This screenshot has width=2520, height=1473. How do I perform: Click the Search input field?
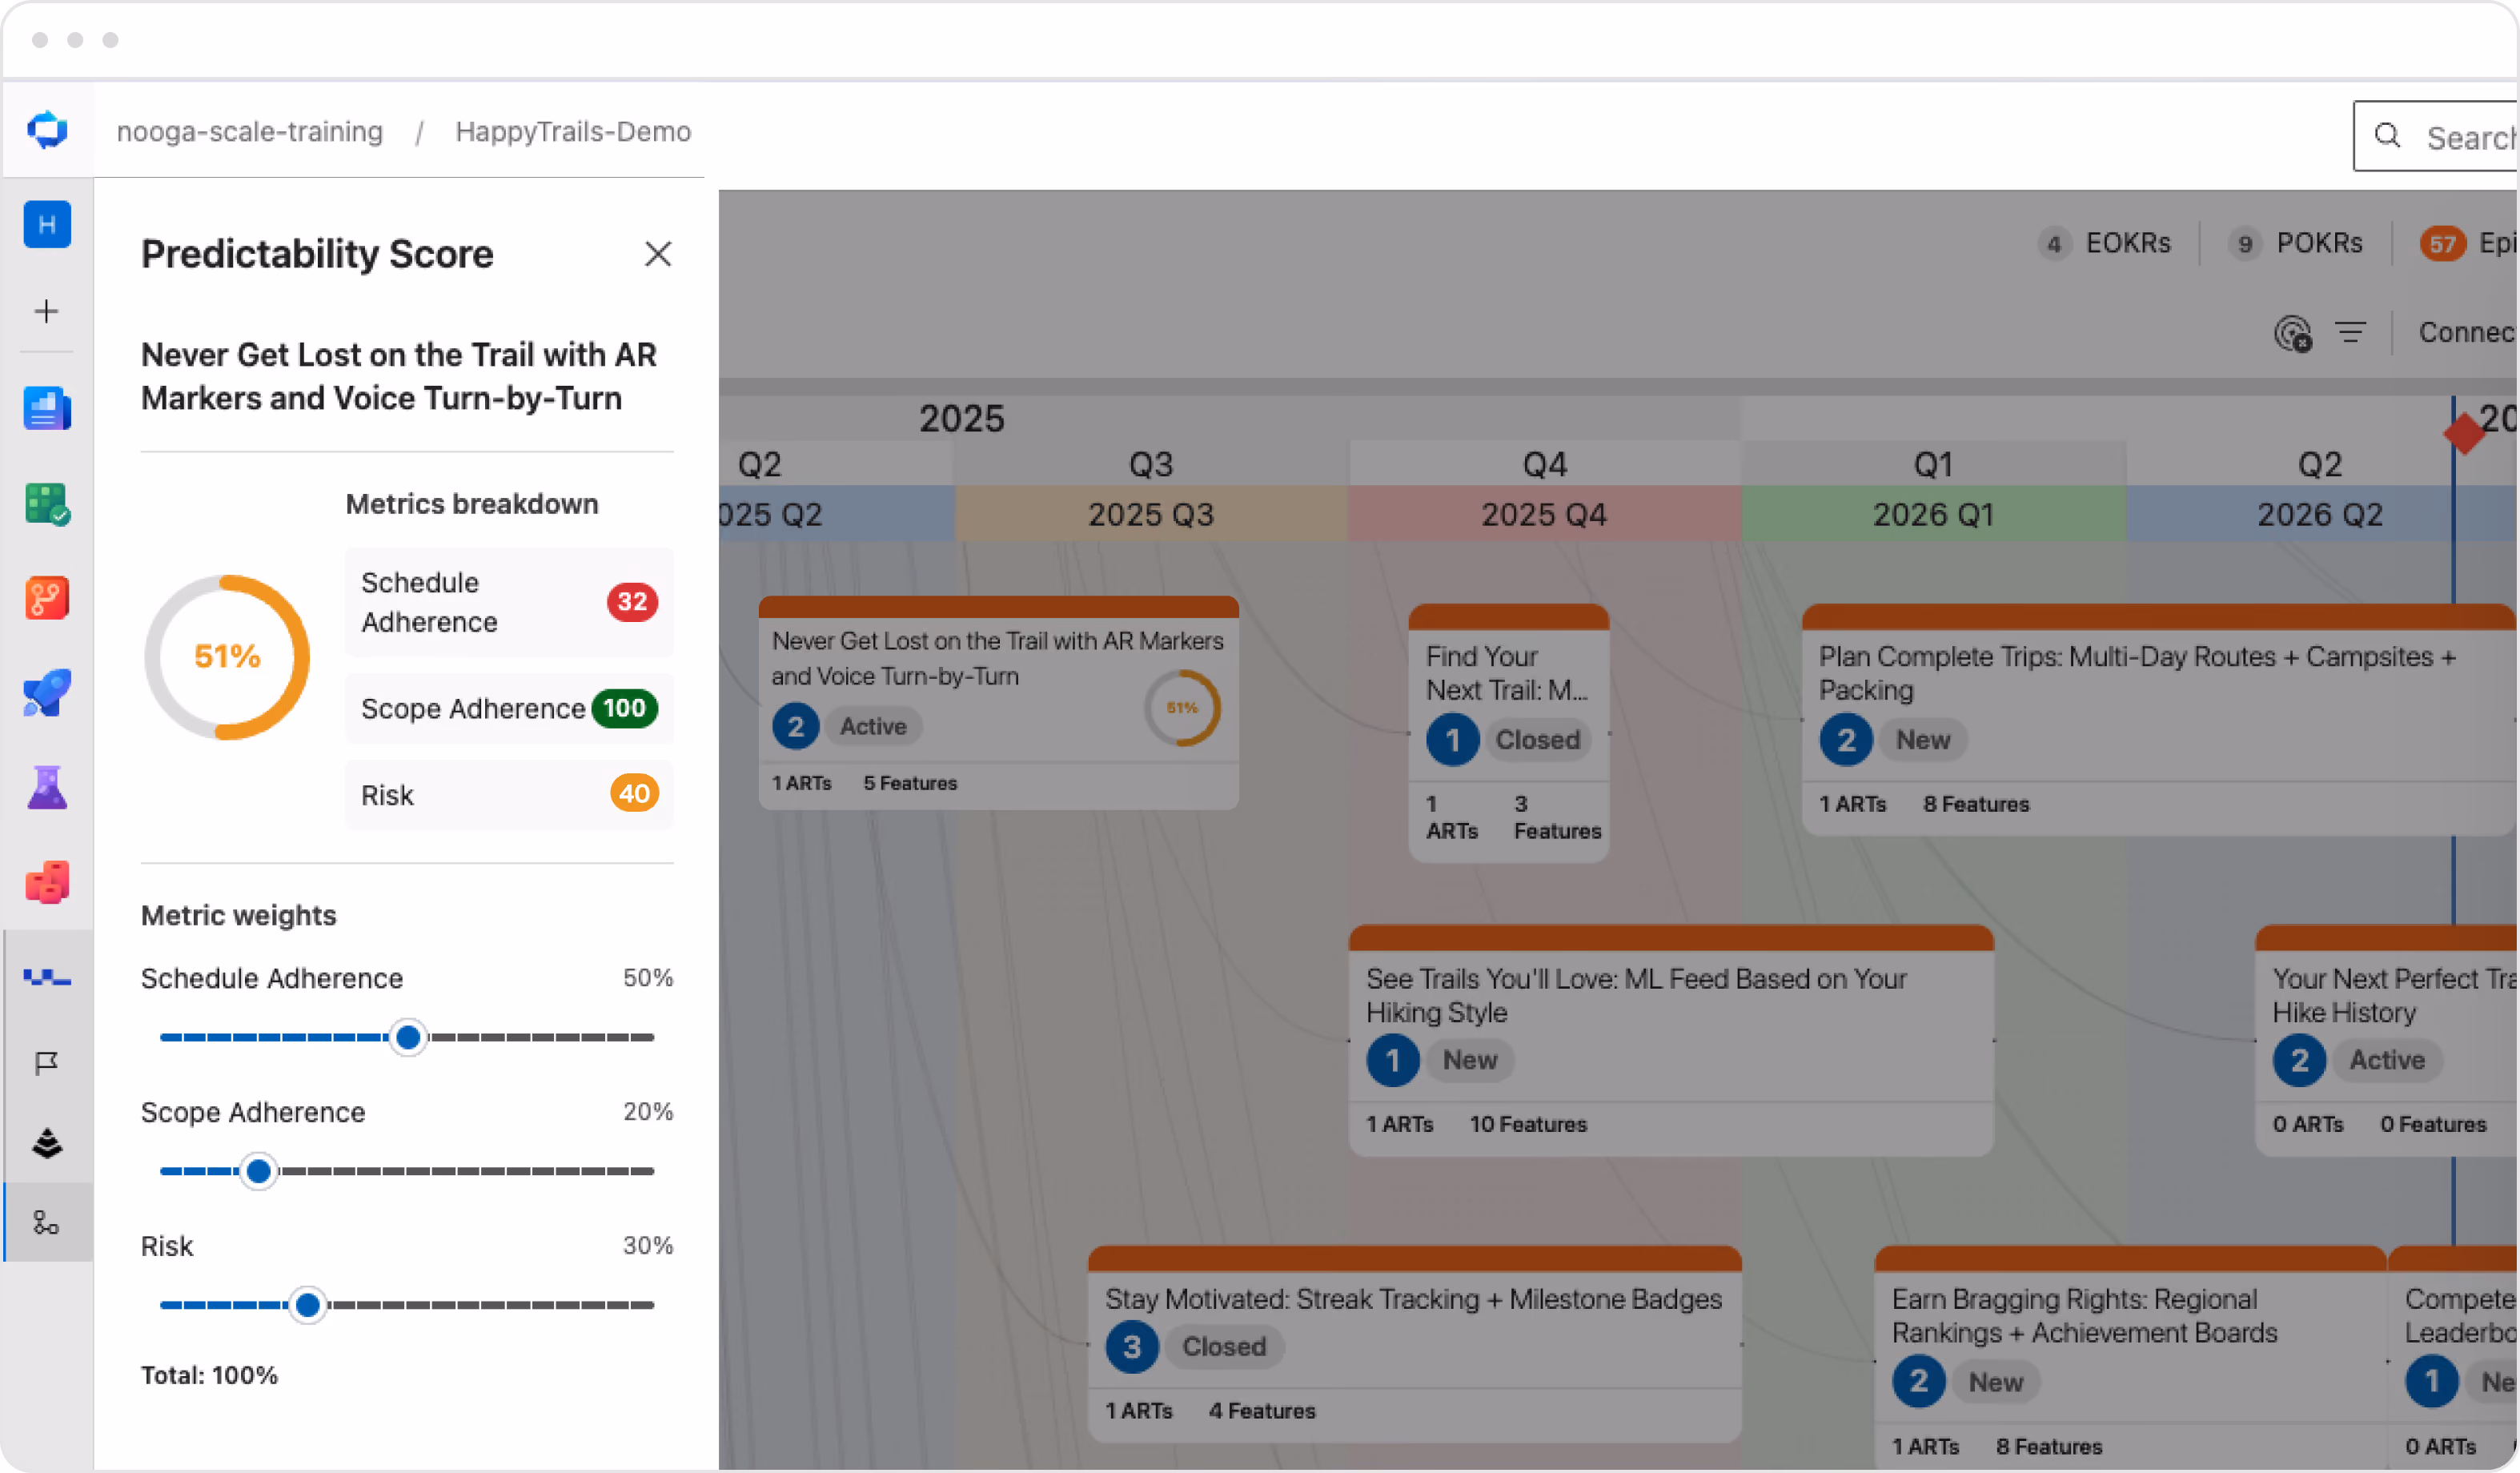tap(2436, 136)
